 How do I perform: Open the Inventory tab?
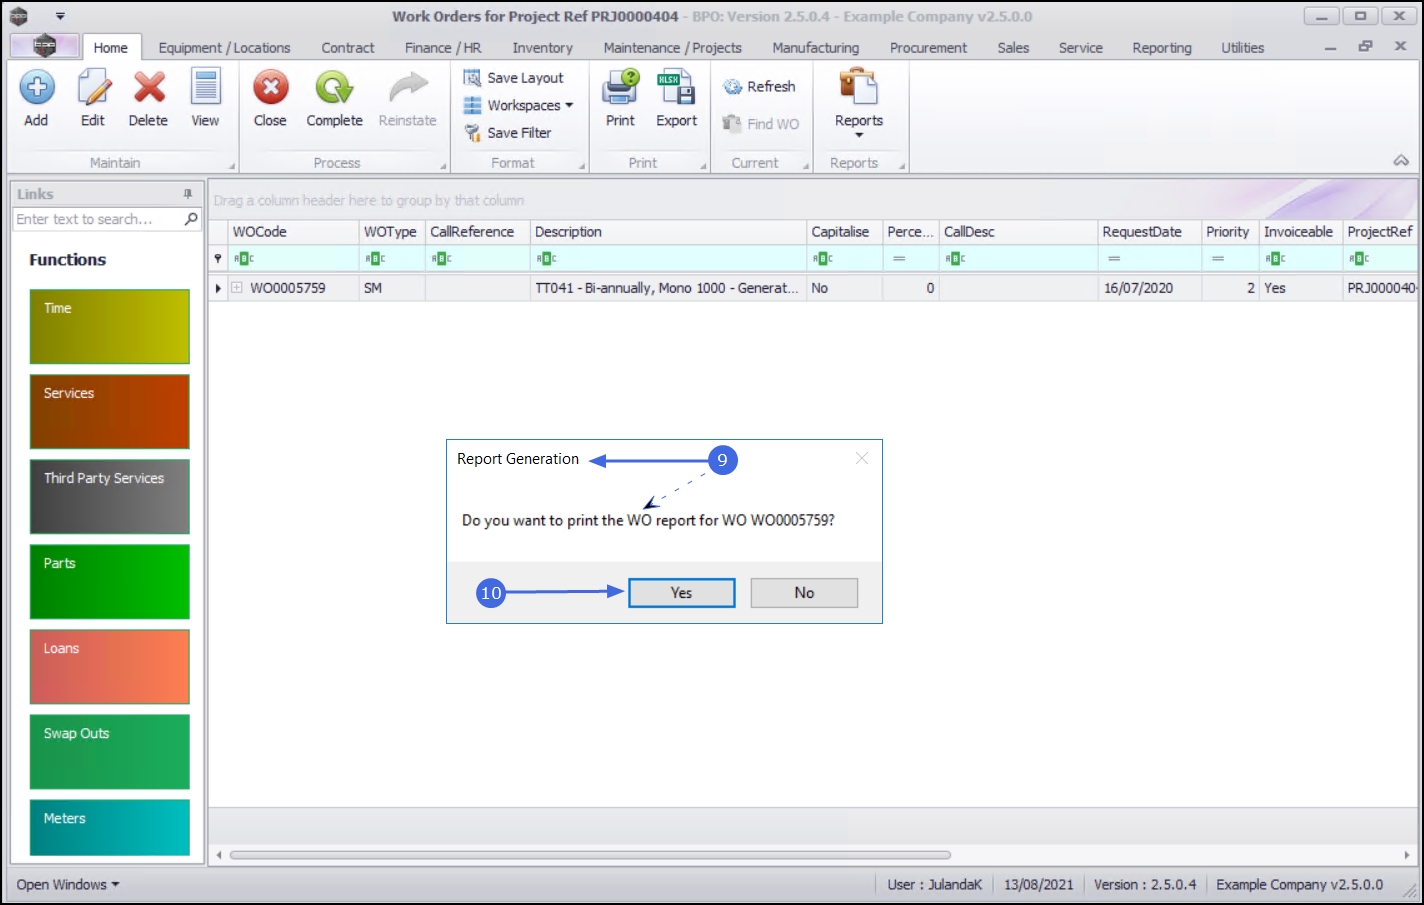(543, 48)
